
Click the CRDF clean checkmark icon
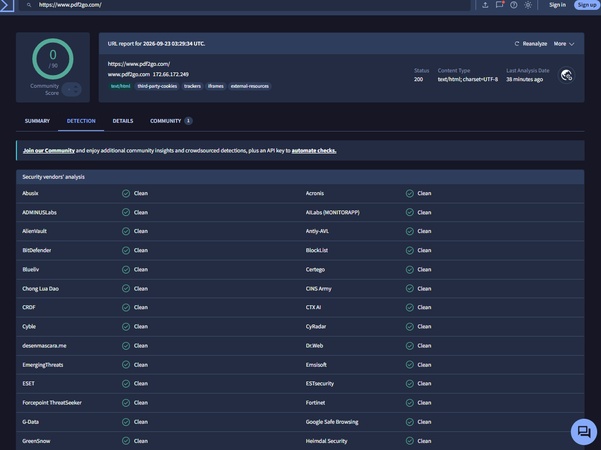point(126,307)
